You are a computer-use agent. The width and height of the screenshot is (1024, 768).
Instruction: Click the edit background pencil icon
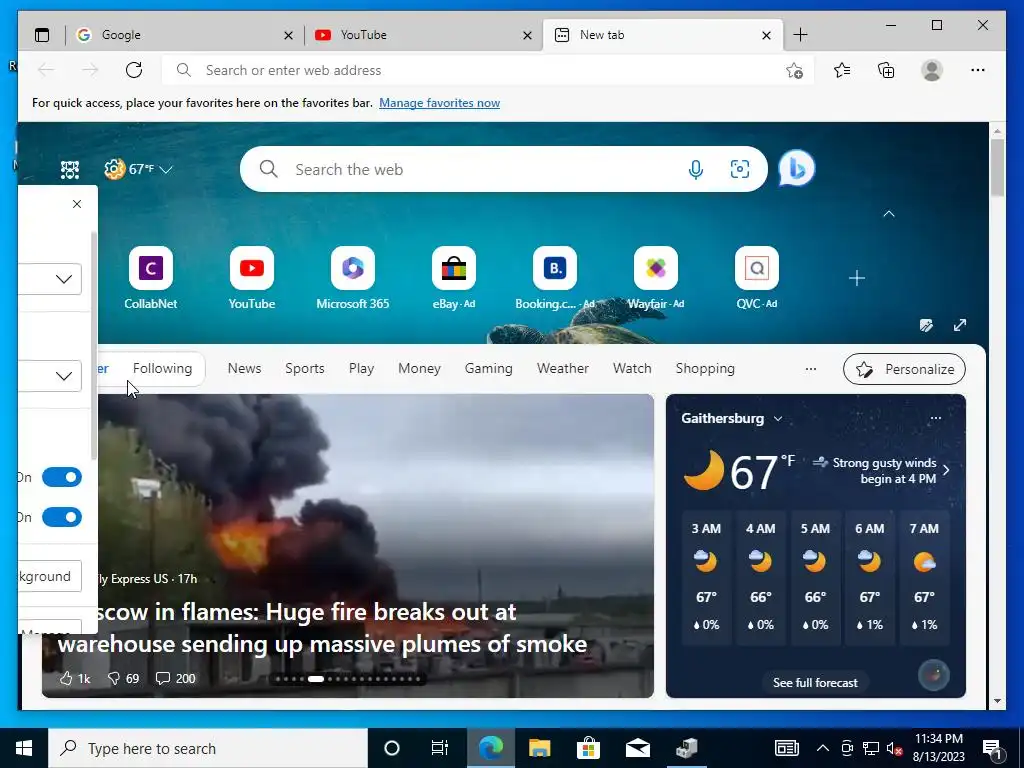[926, 325]
